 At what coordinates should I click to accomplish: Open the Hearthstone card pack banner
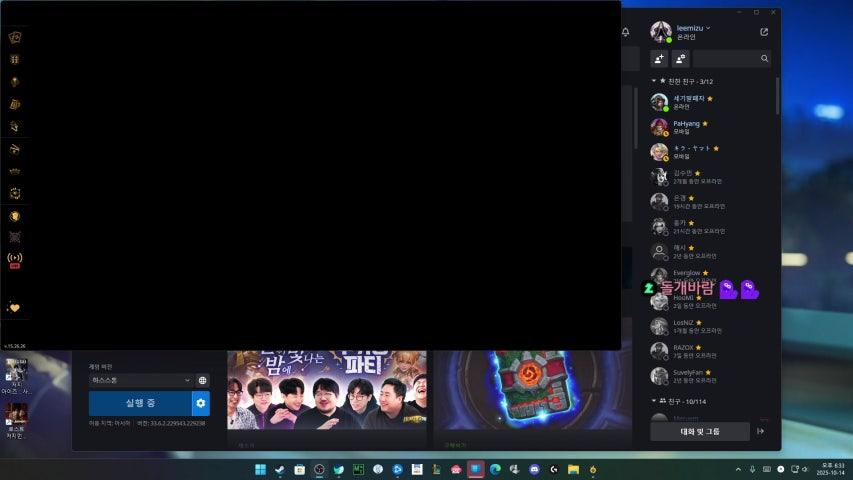click(x=533, y=390)
